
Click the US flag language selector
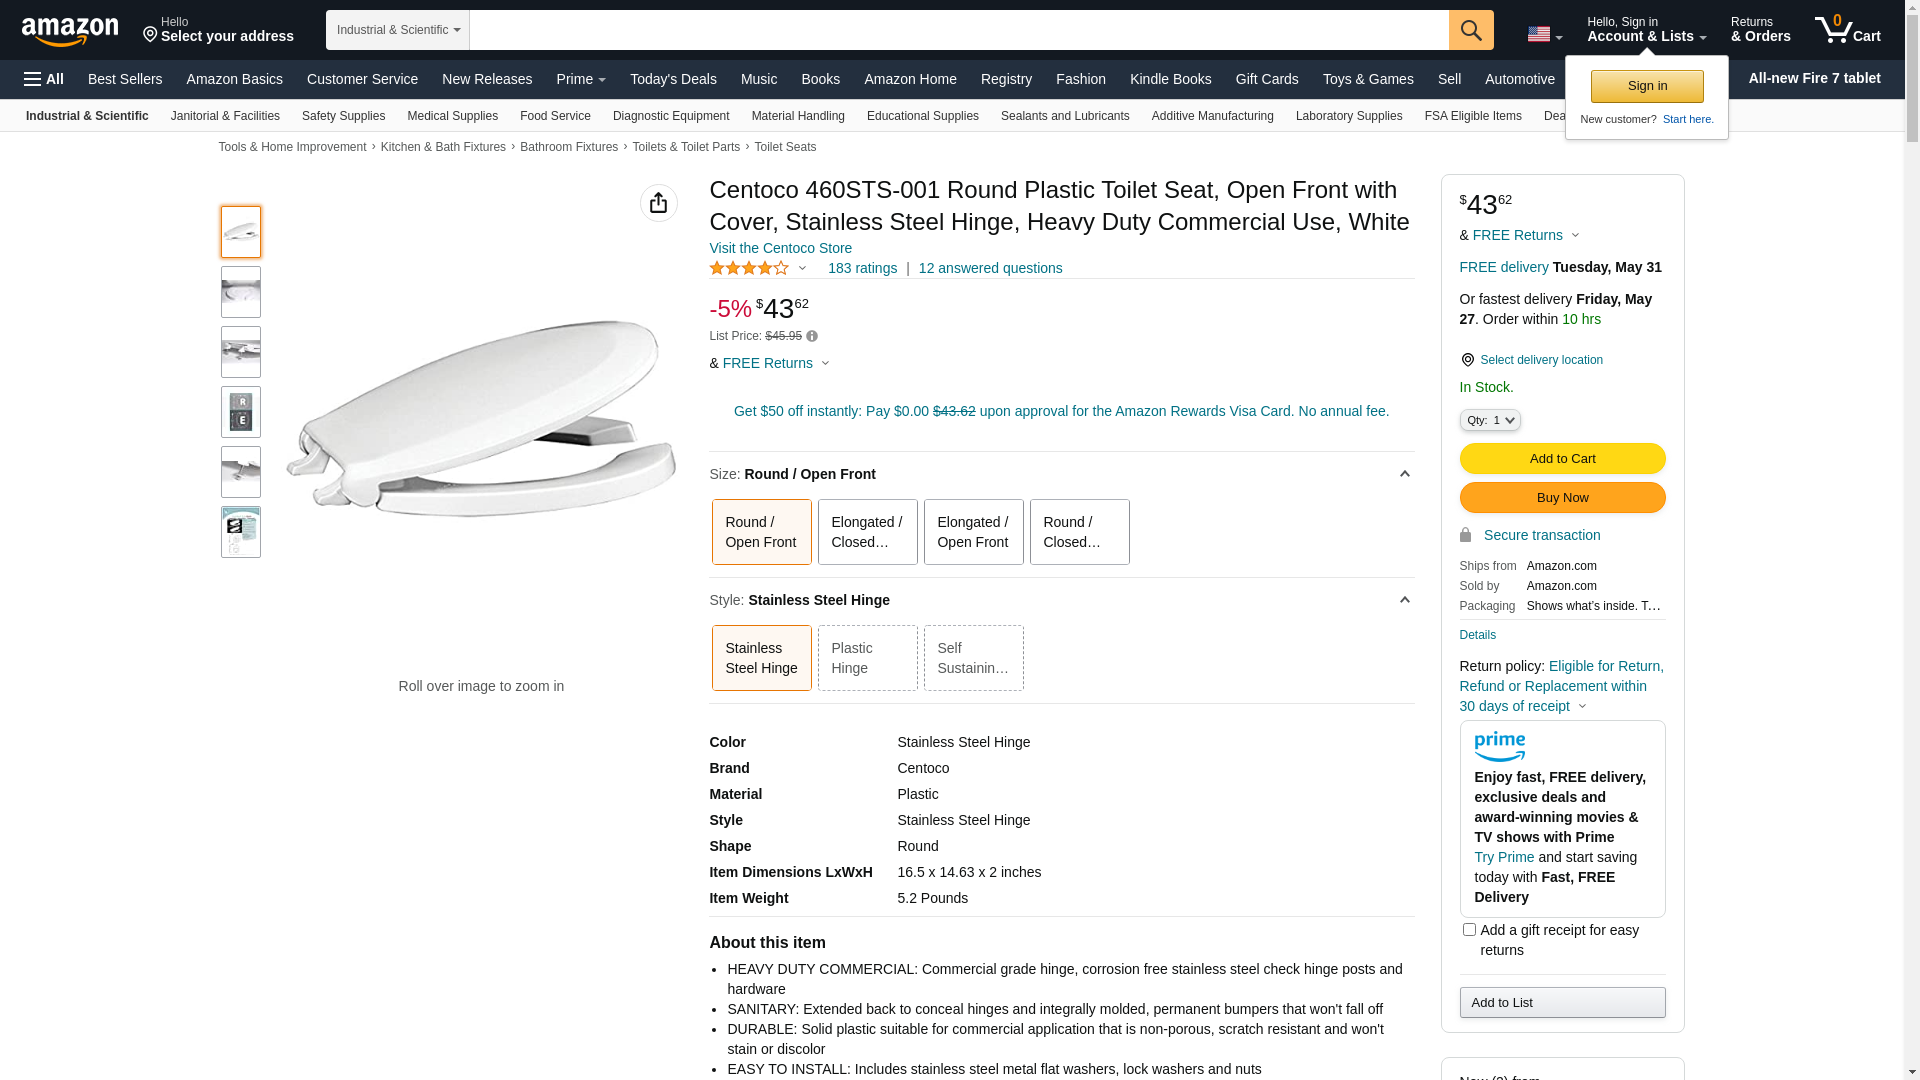click(x=1544, y=34)
